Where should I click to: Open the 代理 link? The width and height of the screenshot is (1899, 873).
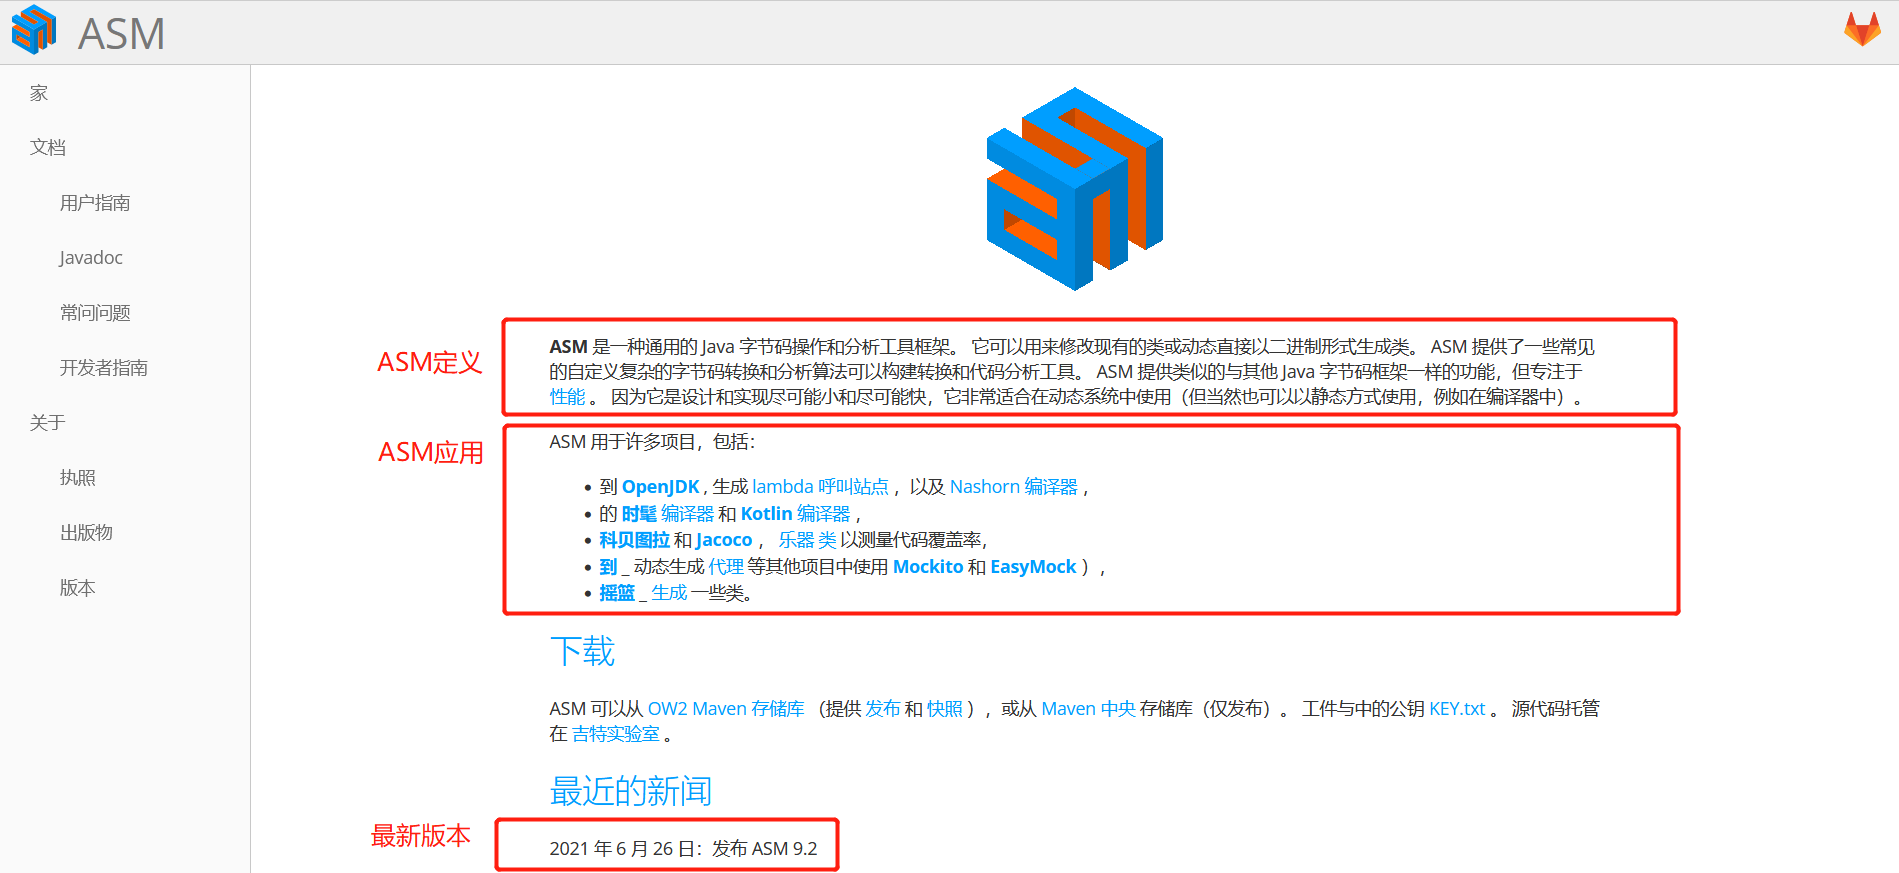point(726,567)
